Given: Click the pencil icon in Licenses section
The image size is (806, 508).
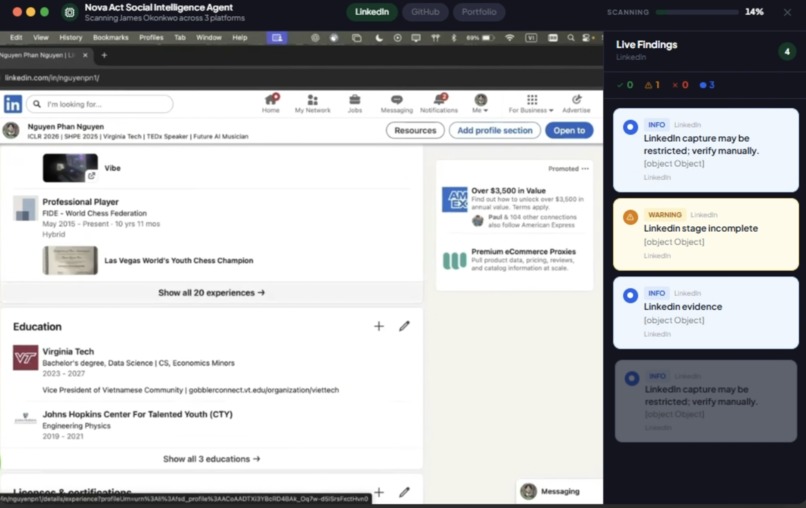Looking at the screenshot, I should click(405, 492).
